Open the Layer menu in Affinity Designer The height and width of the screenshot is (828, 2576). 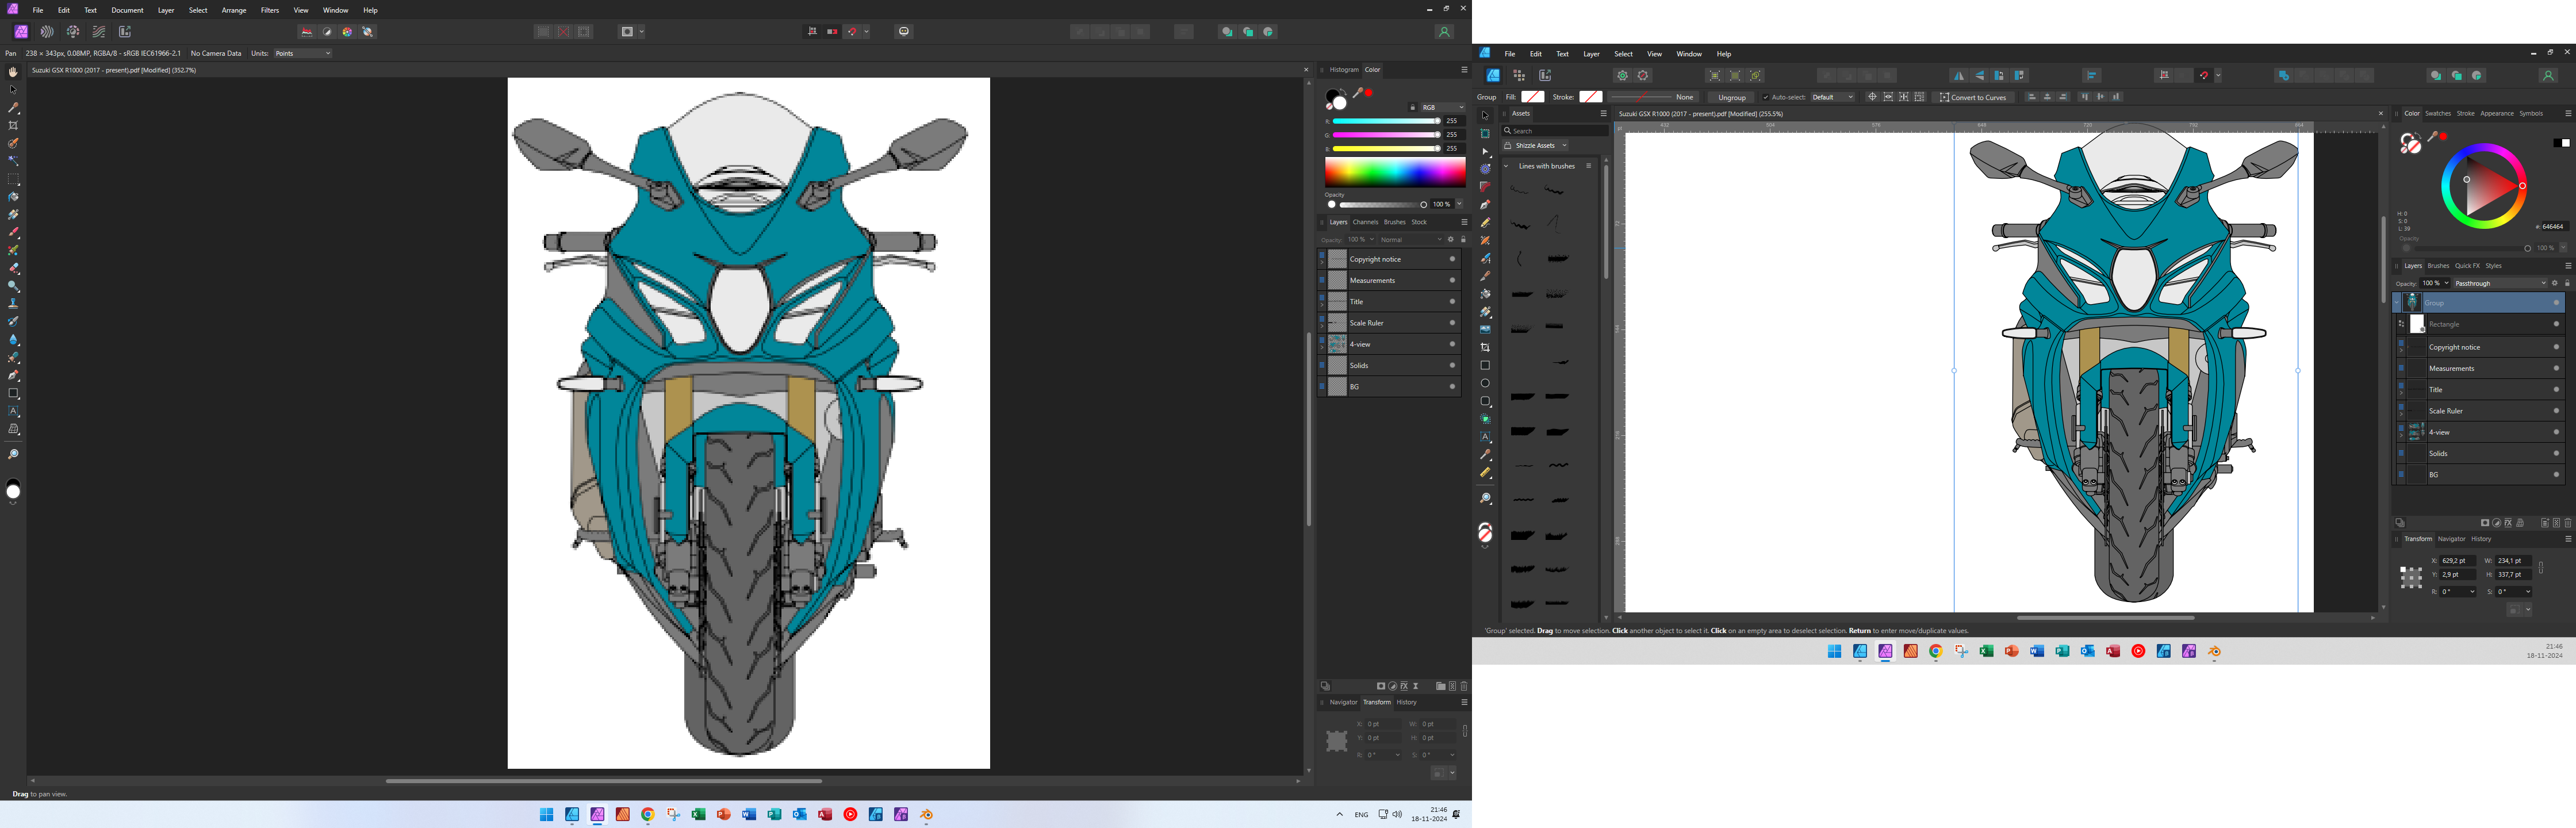[x=1591, y=54]
